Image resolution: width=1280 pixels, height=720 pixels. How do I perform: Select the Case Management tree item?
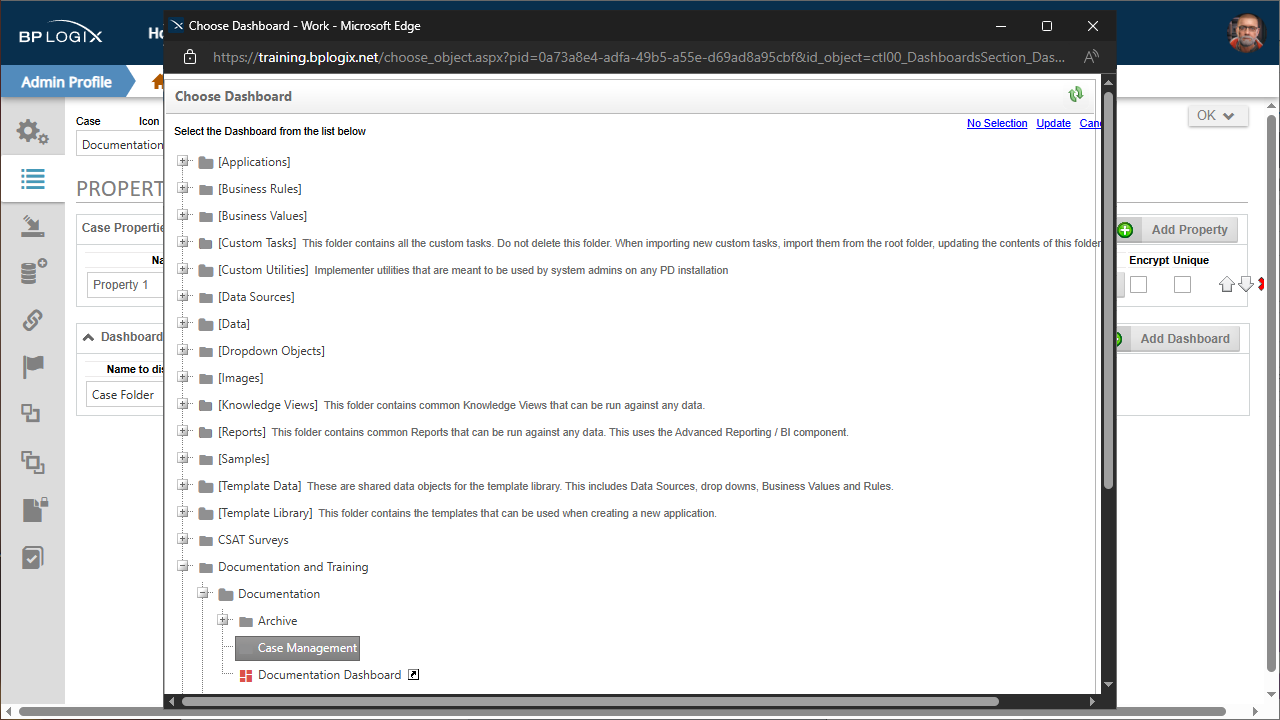pyautogui.click(x=297, y=648)
